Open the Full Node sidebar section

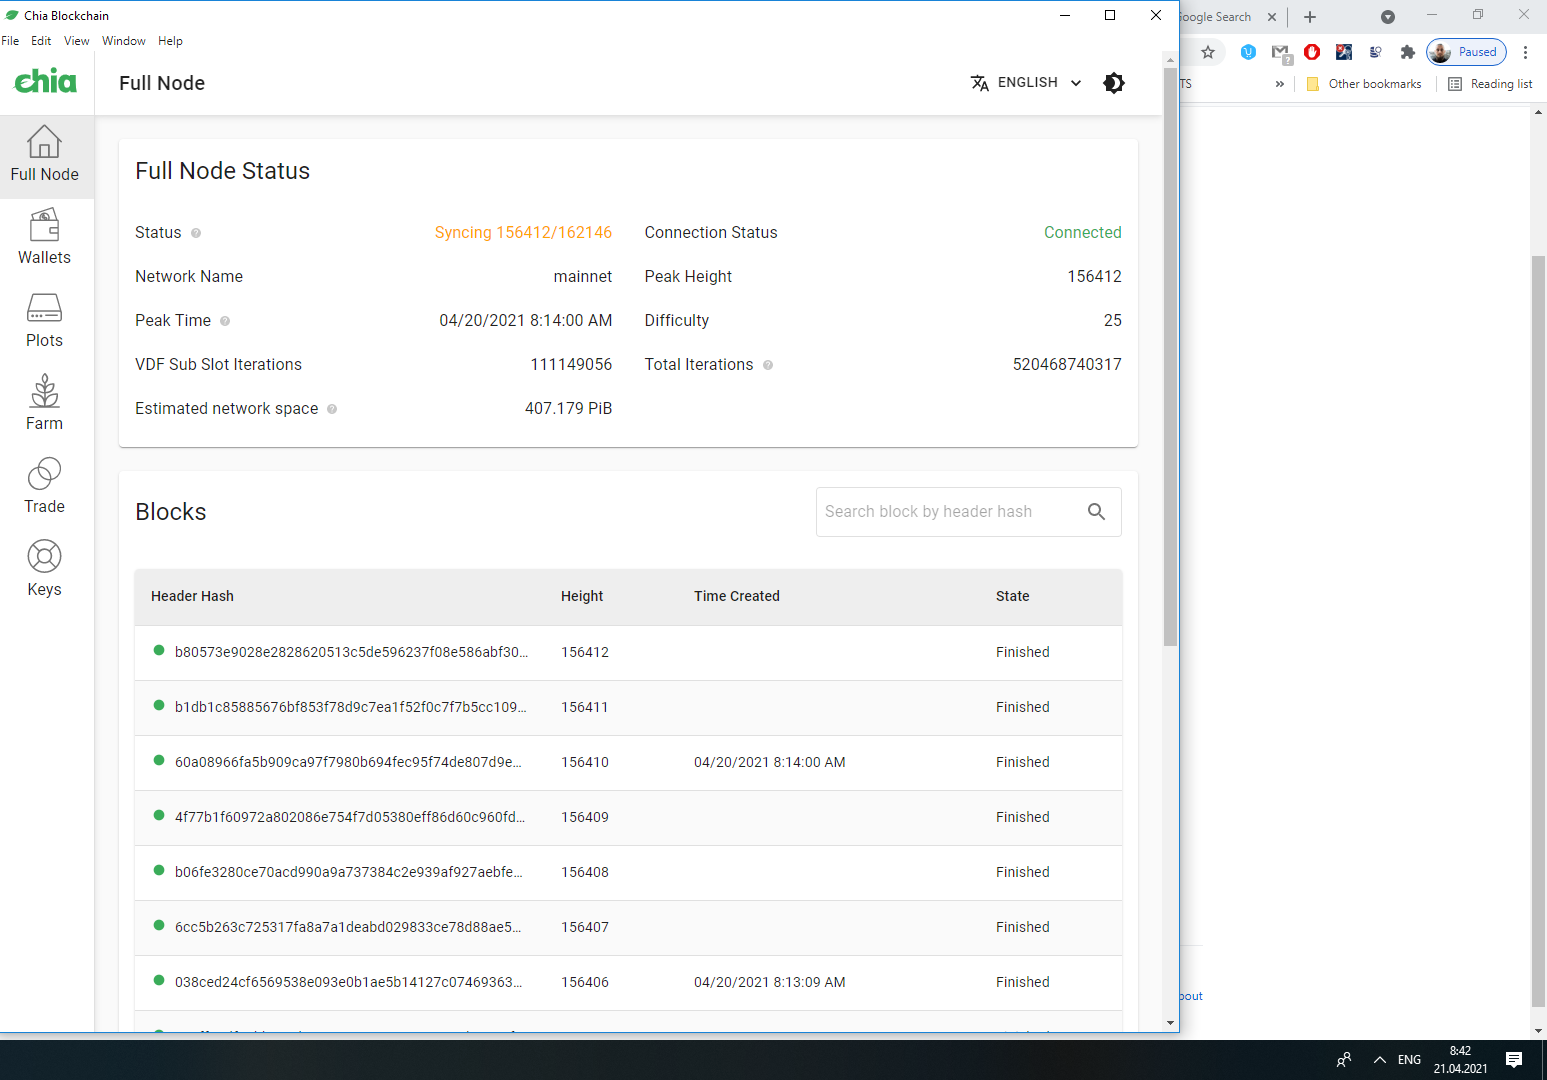coord(45,156)
